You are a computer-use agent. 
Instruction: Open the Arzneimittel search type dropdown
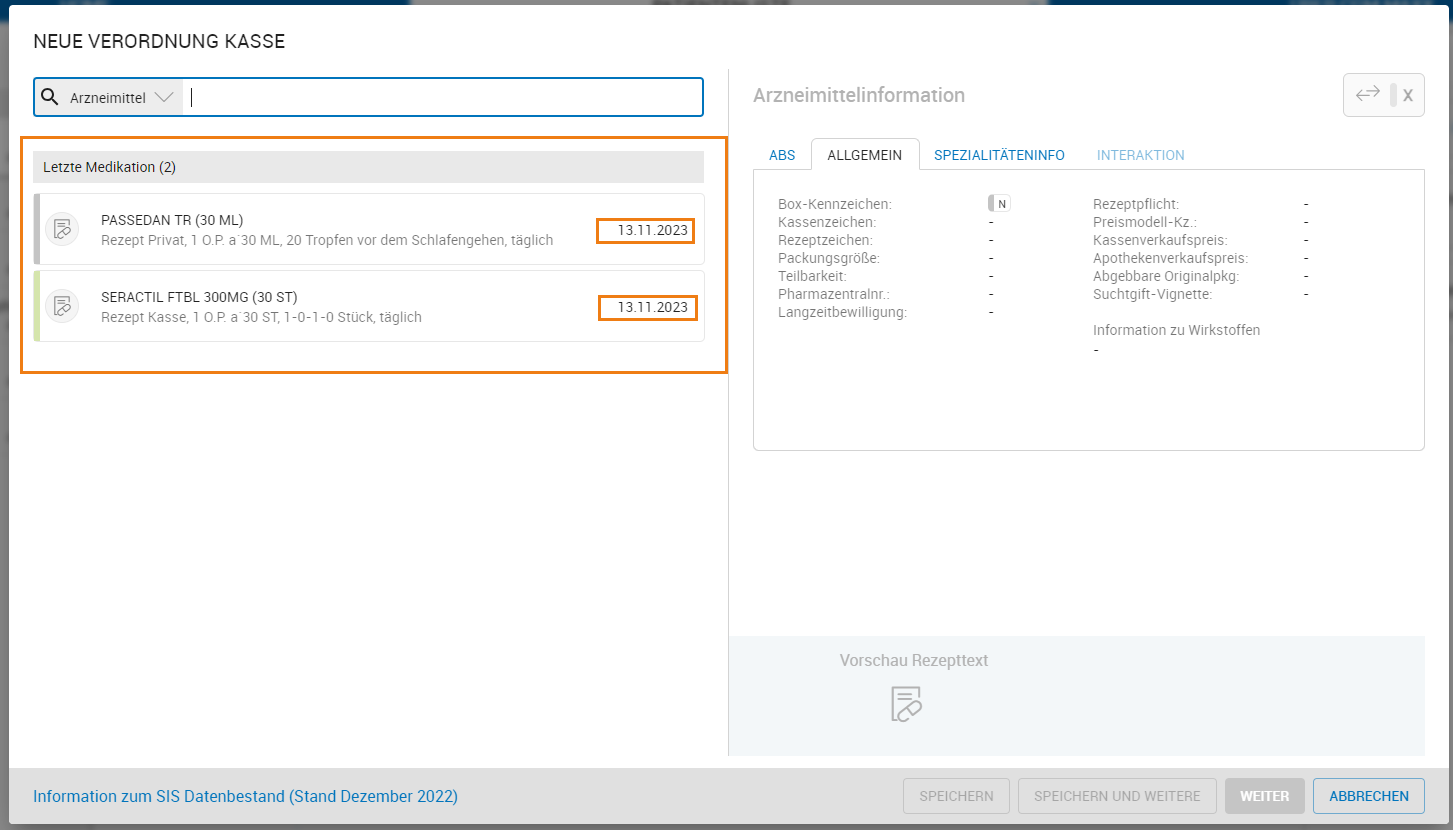[122, 98]
